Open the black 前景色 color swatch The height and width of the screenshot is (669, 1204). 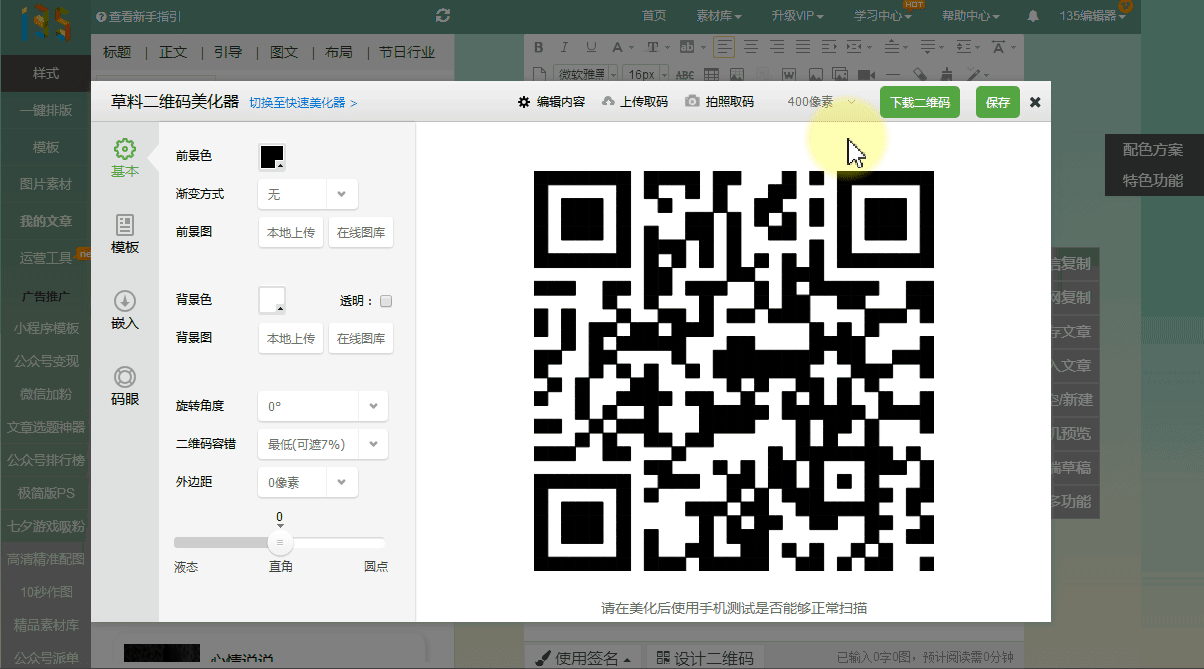pos(272,157)
